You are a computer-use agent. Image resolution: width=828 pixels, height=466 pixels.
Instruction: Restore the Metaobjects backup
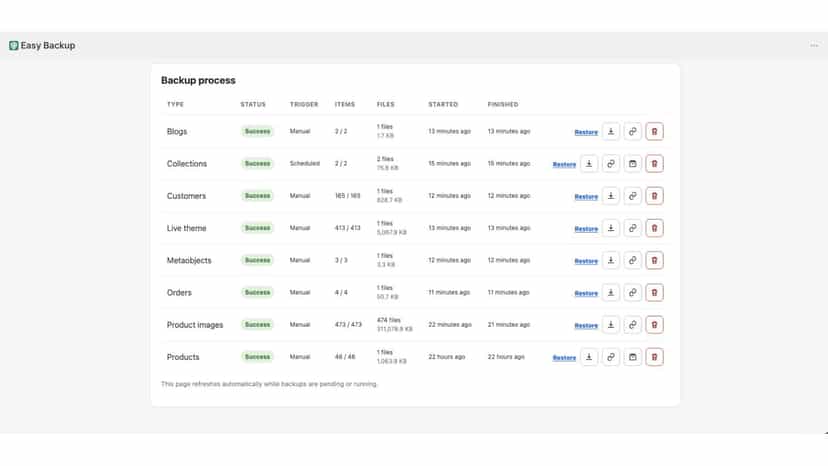[586, 261]
